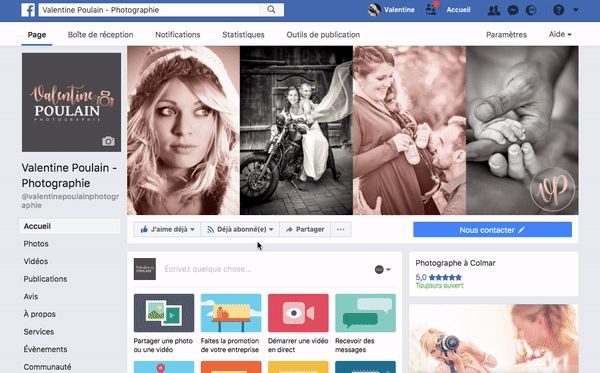This screenshot has height=373, width=600.
Task: Click the Toujours ouvert status text
Action: pyautogui.click(x=440, y=286)
